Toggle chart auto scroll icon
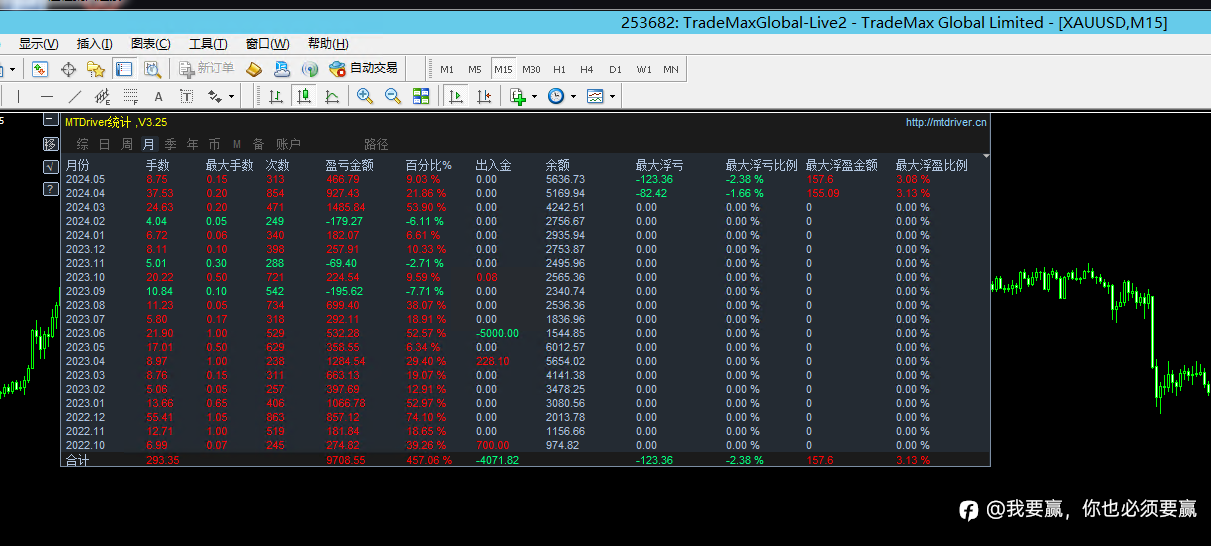The height and width of the screenshot is (546, 1211). [456, 97]
